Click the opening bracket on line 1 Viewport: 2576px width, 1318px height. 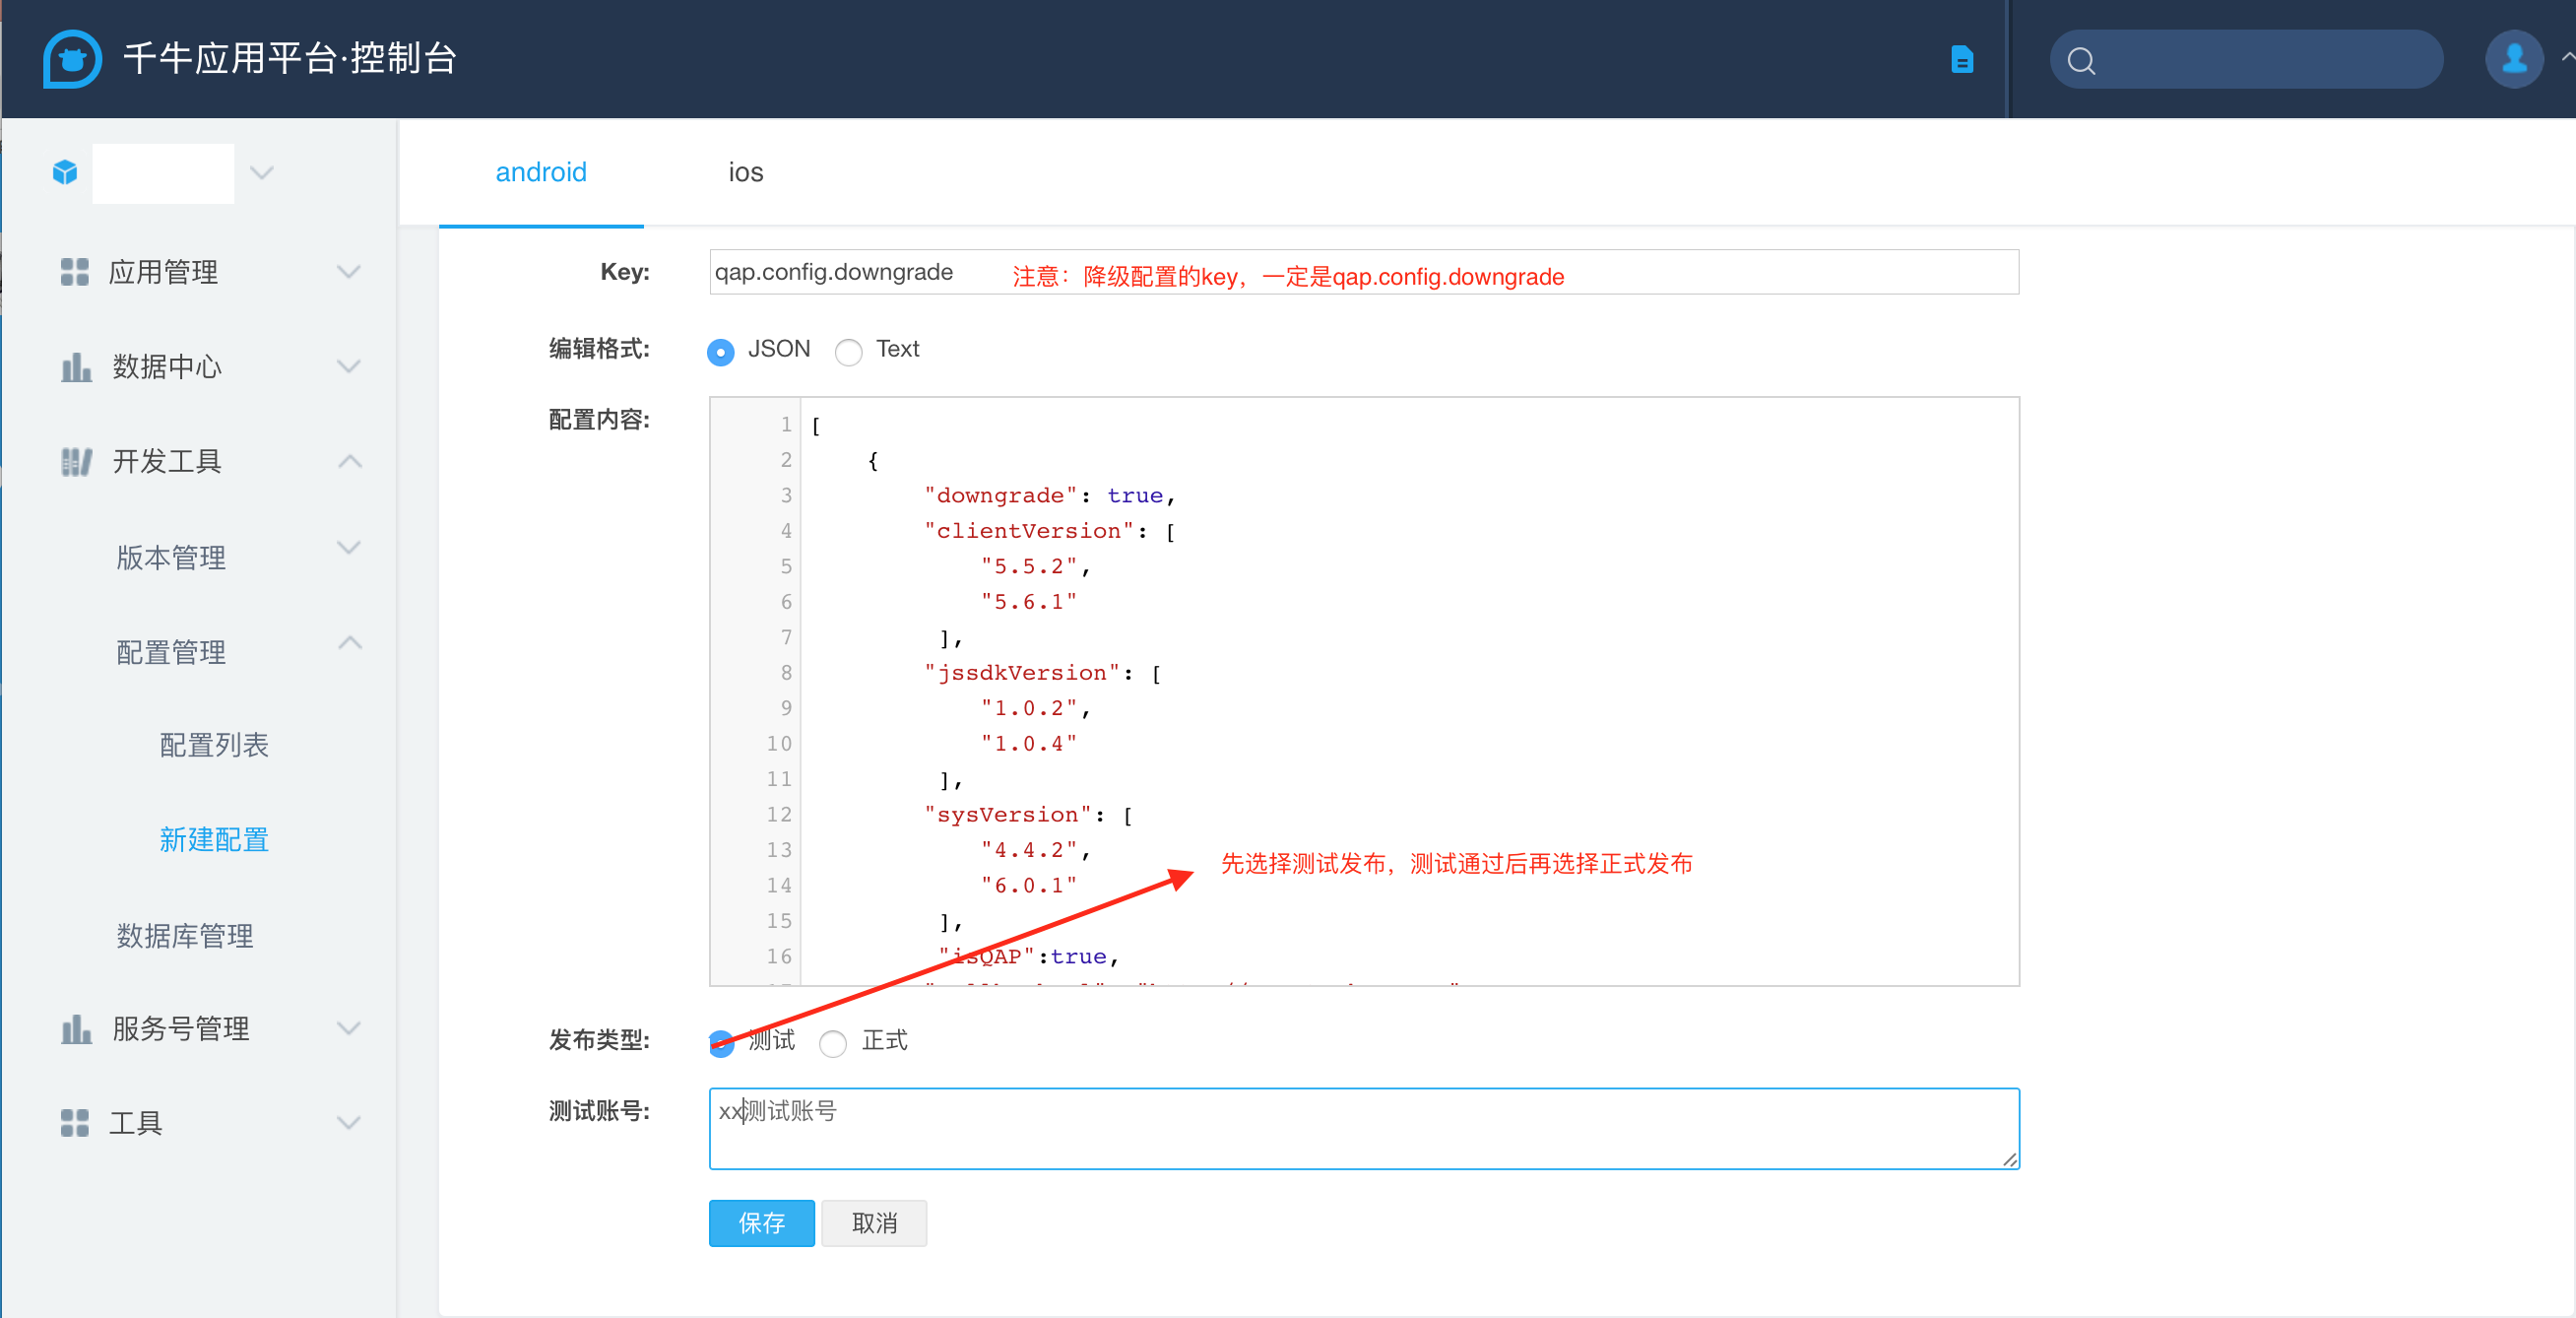pos(816,426)
